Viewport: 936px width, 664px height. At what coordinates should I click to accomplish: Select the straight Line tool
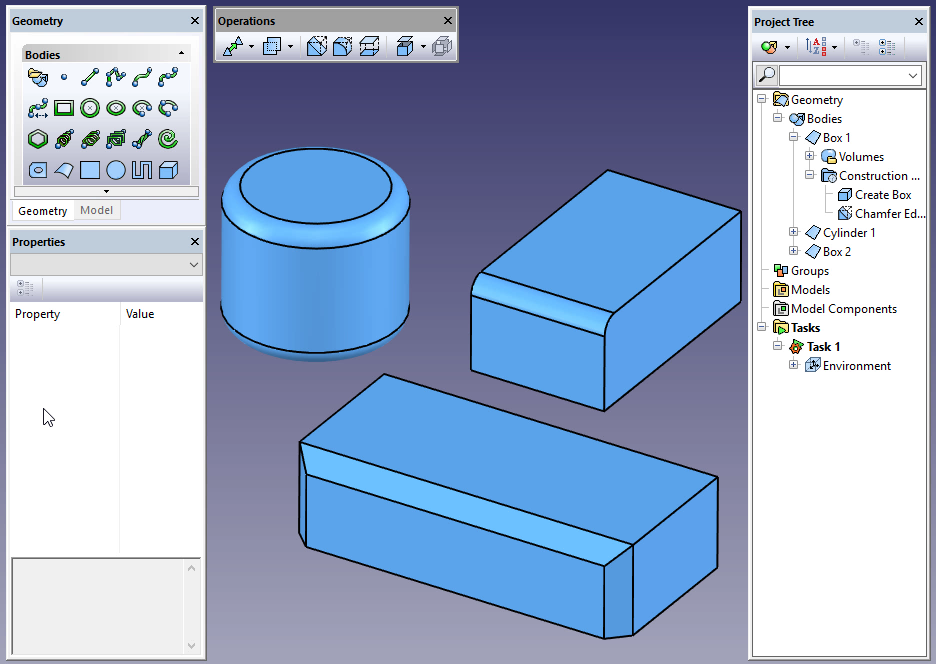click(90, 76)
